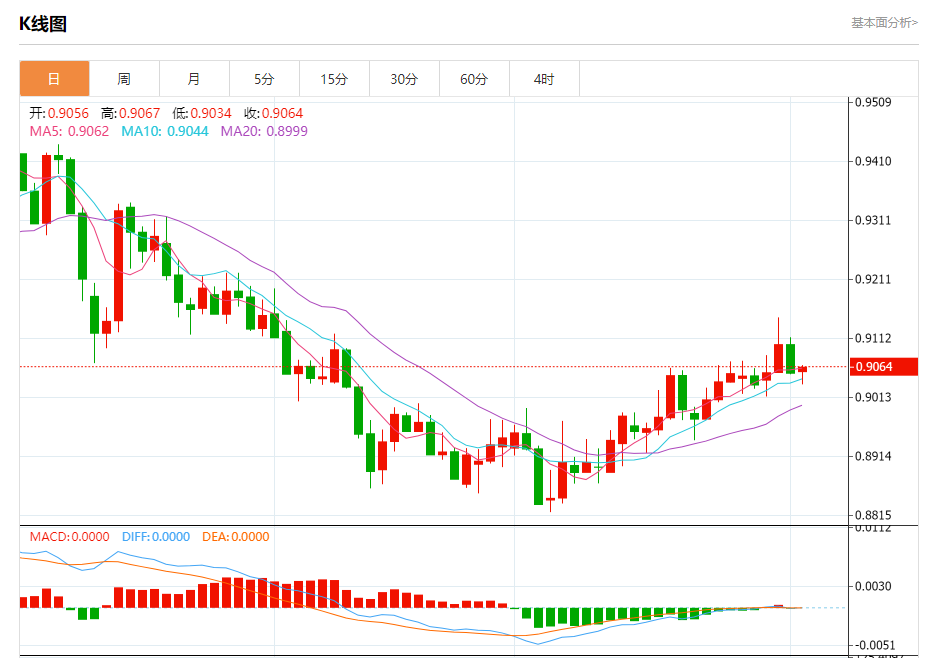This screenshot has height=658, width=927.
Task: Switch to the 周 weekly tab
Action: pyautogui.click(x=124, y=79)
